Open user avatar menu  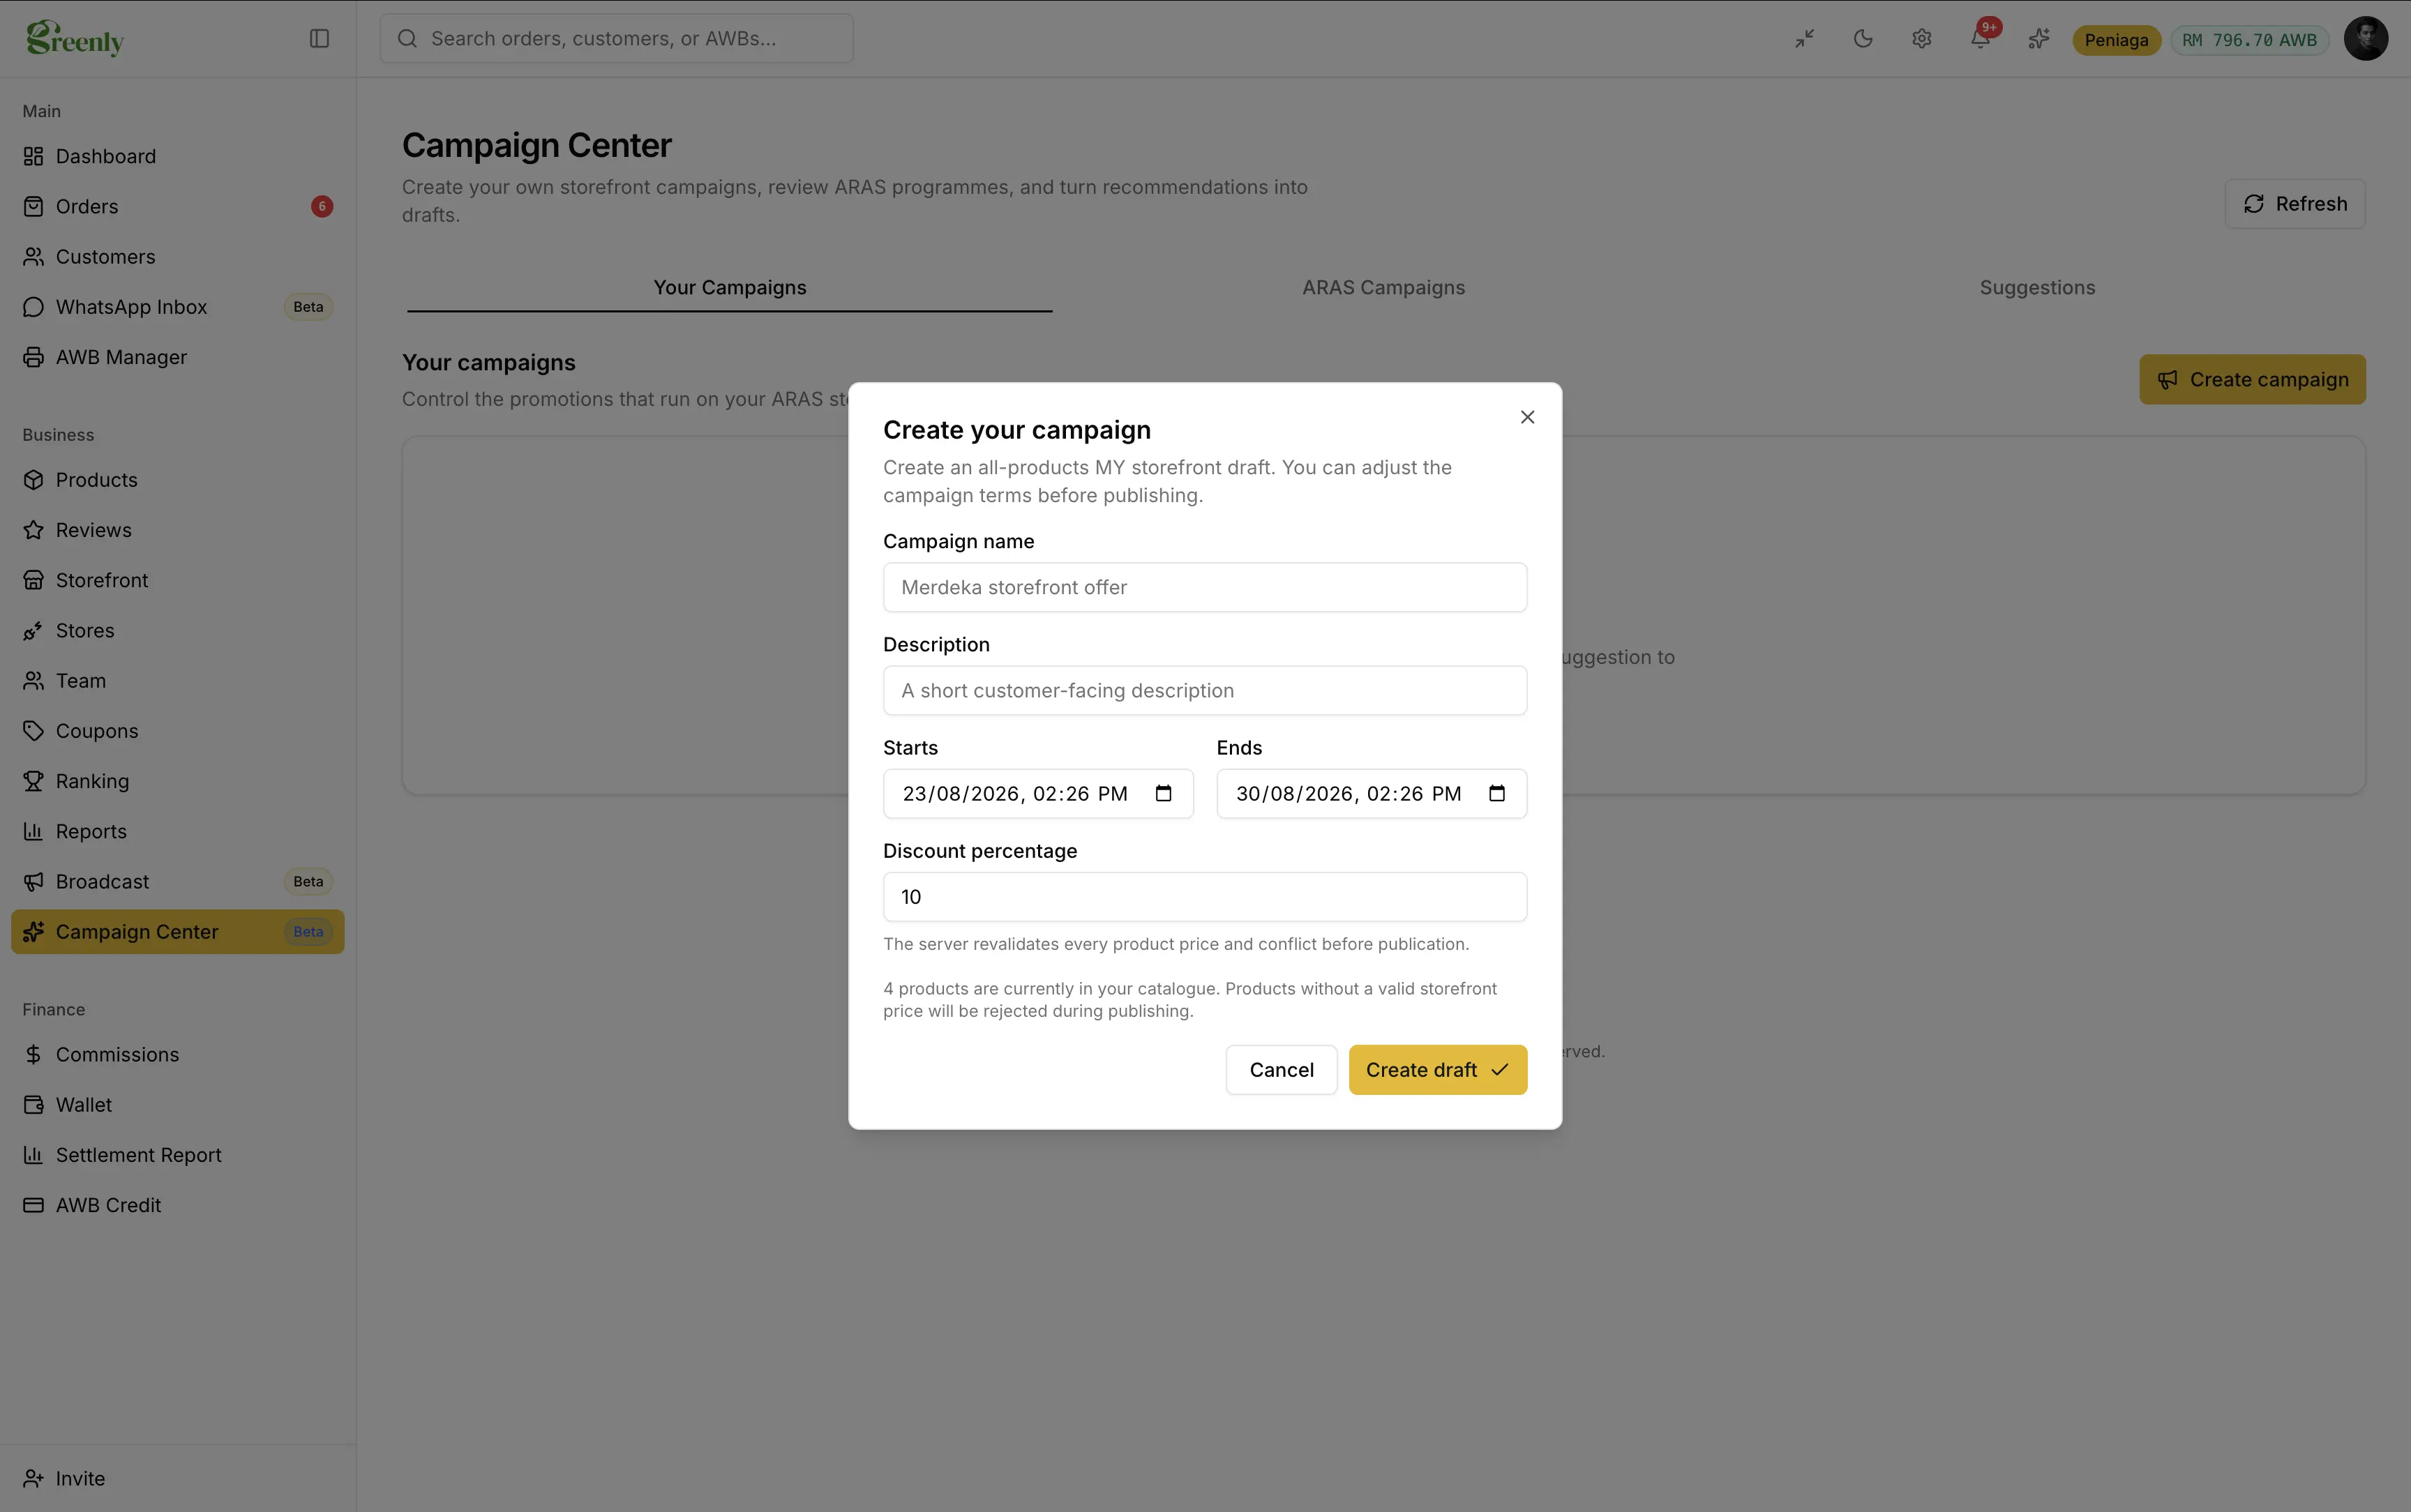[2366, 39]
